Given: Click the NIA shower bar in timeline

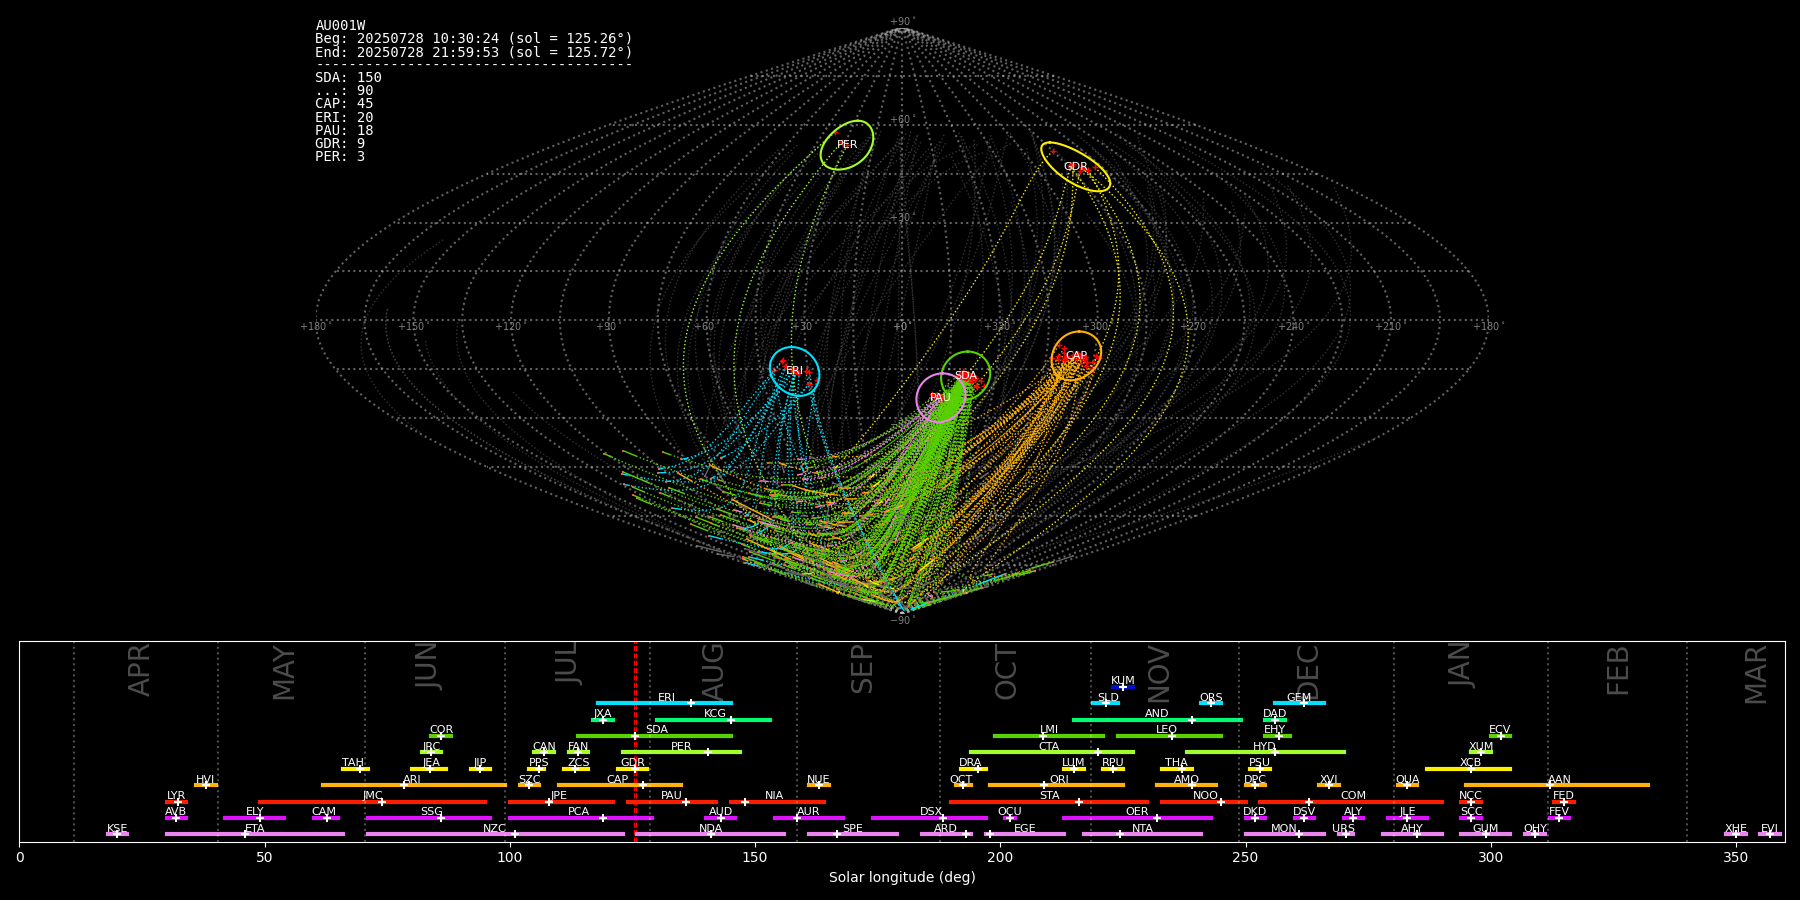Looking at the screenshot, I should (x=777, y=802).
